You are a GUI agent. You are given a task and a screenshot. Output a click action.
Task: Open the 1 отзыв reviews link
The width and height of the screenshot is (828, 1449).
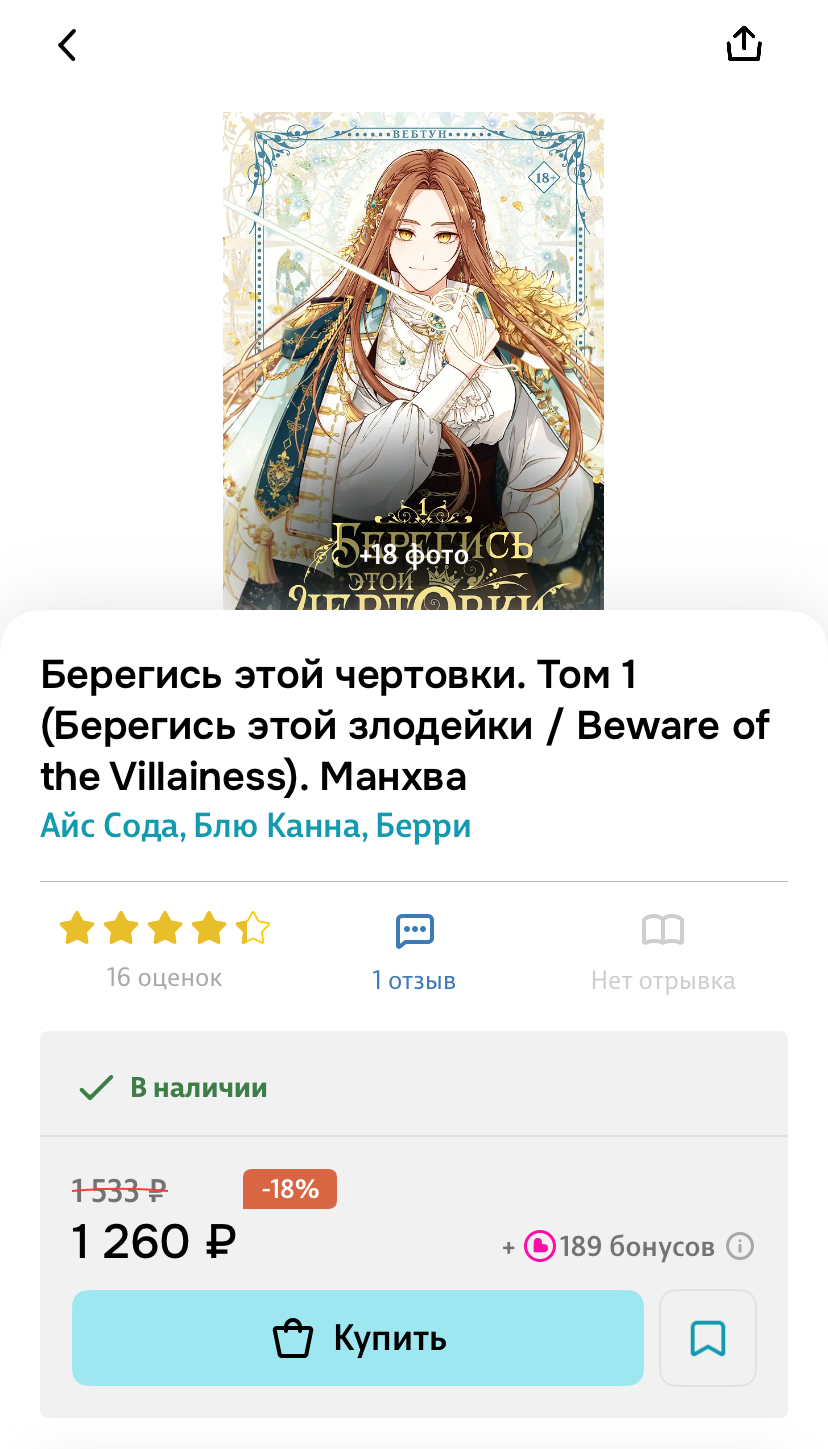coord(414,980)
